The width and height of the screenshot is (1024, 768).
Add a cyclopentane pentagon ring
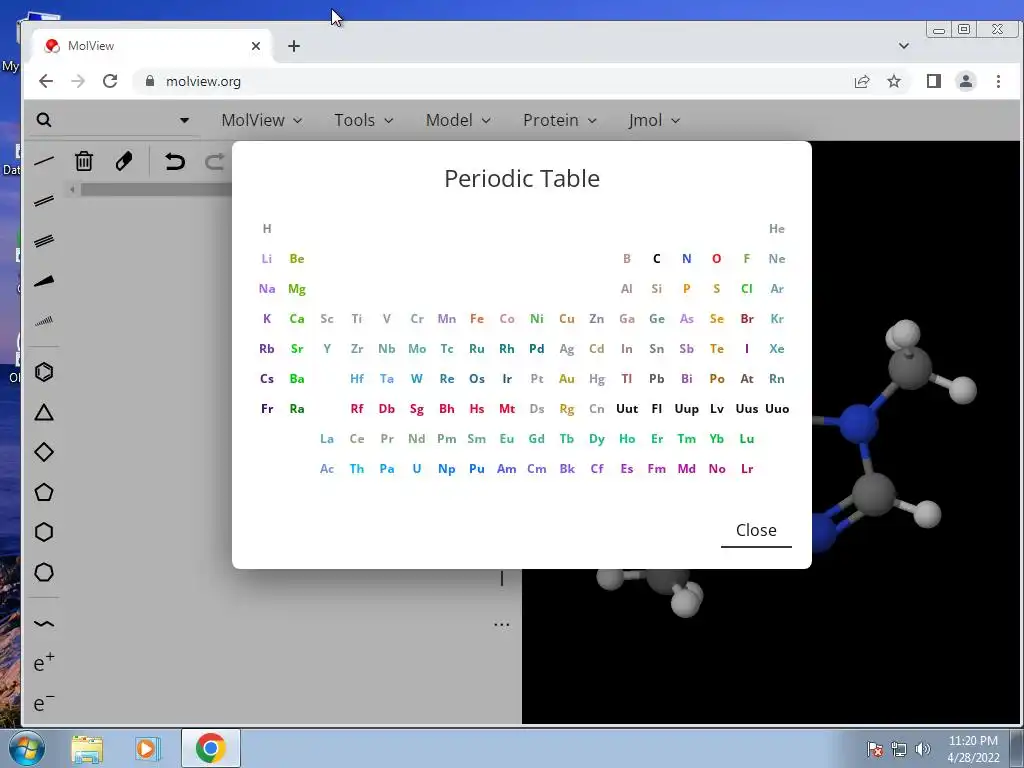click(44, 492)
